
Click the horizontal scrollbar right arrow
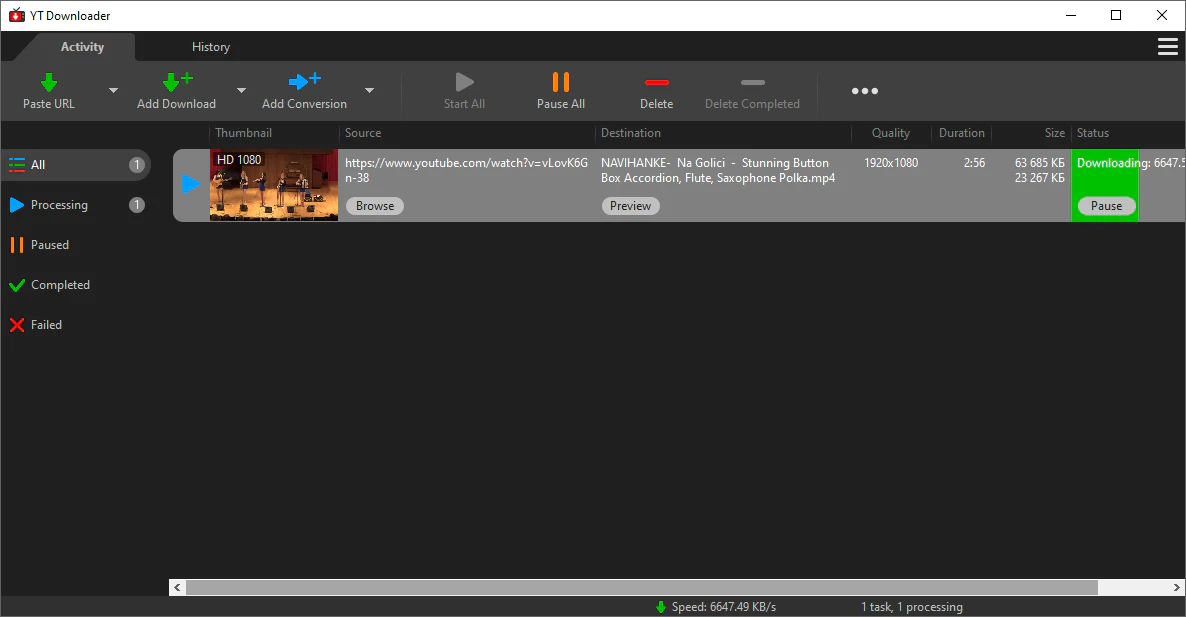pyautogui.click(x=1176, y=587)
